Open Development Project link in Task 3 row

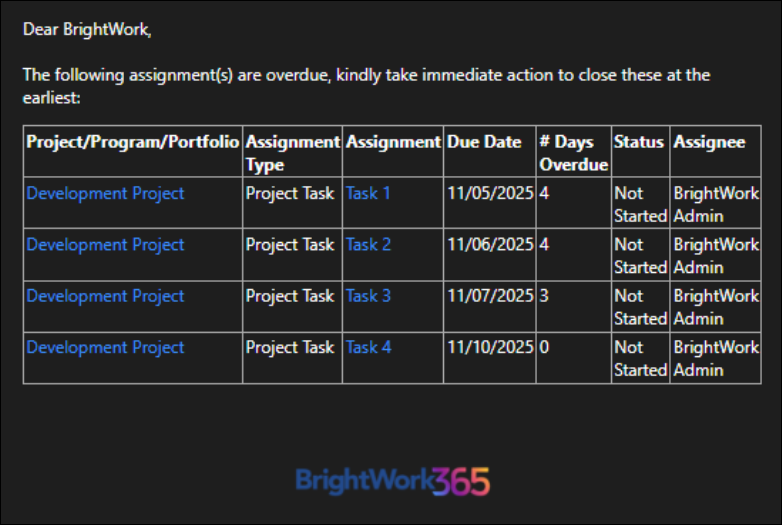(x=105, y=296)
